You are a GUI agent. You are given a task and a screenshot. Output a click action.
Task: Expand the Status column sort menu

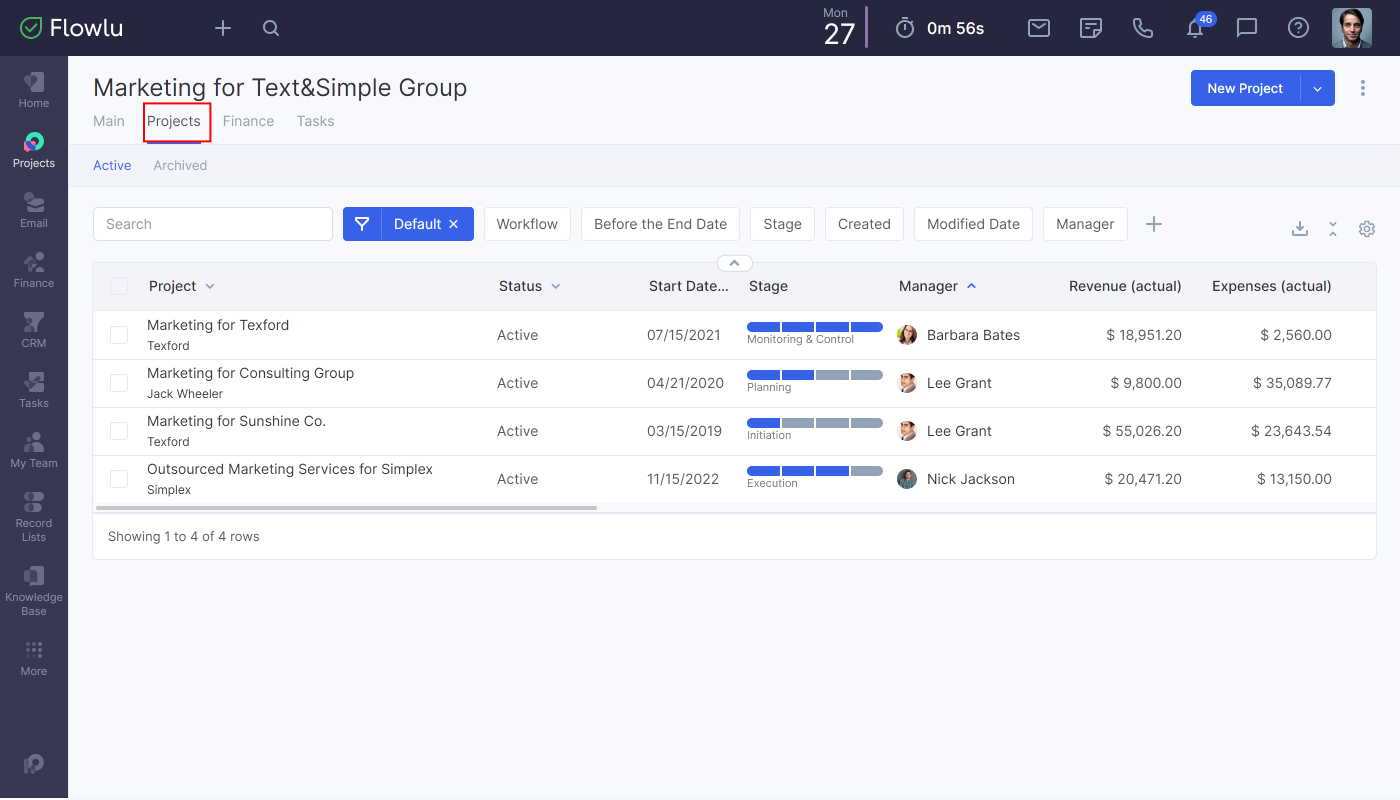click(x=556, y=286)
